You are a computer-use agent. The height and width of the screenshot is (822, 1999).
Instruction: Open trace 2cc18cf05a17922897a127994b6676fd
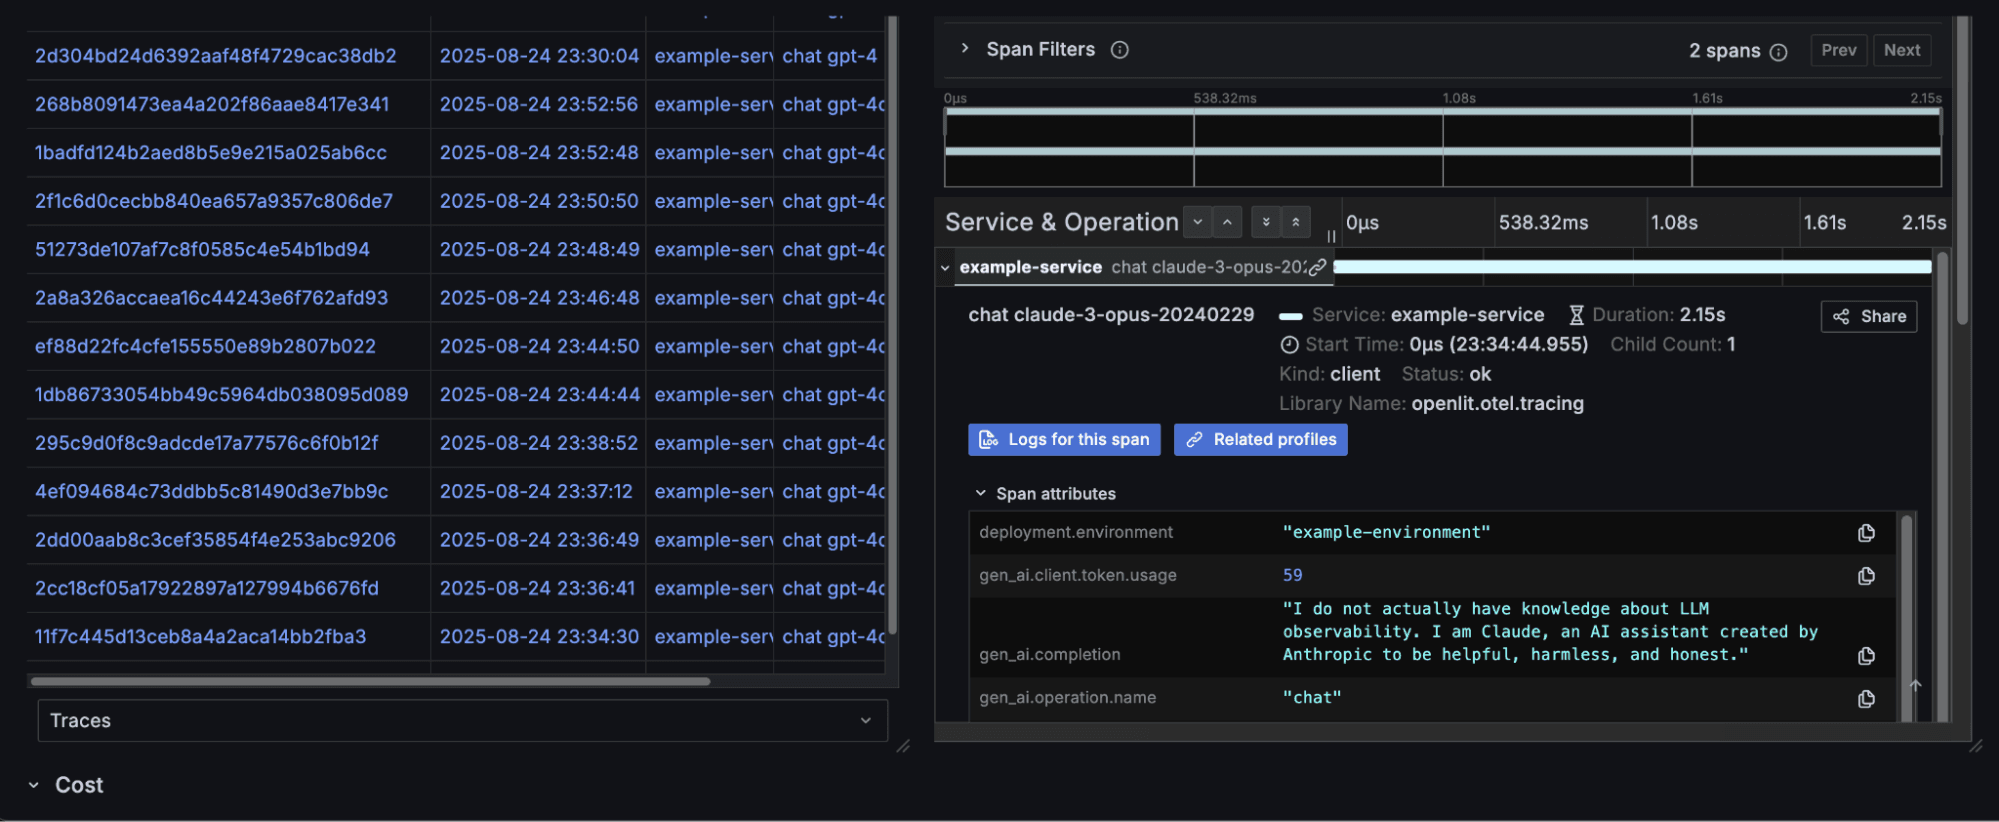point(207,588)
